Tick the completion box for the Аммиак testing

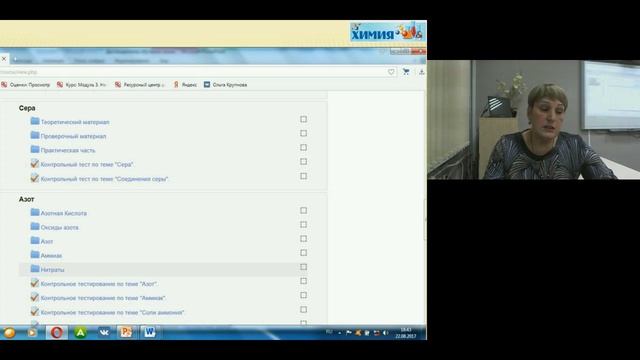pyautogui.click(x=303, y=295)
